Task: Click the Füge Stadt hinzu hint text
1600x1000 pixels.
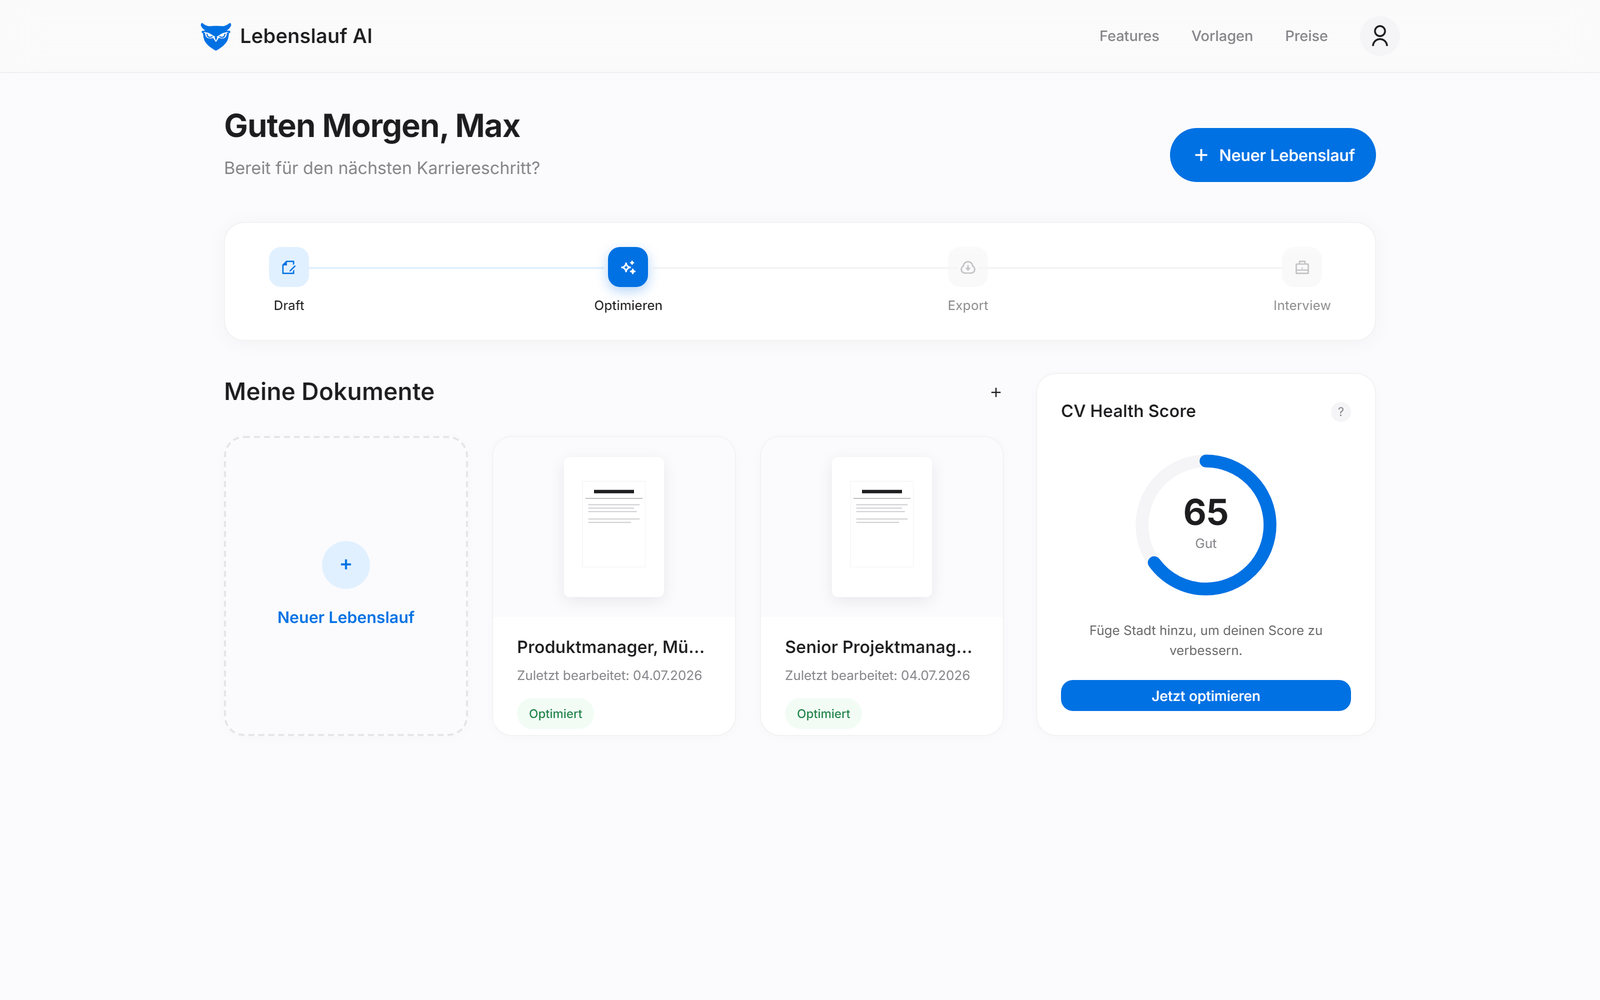Action: pyautogui.click(x=1206, y=640)
